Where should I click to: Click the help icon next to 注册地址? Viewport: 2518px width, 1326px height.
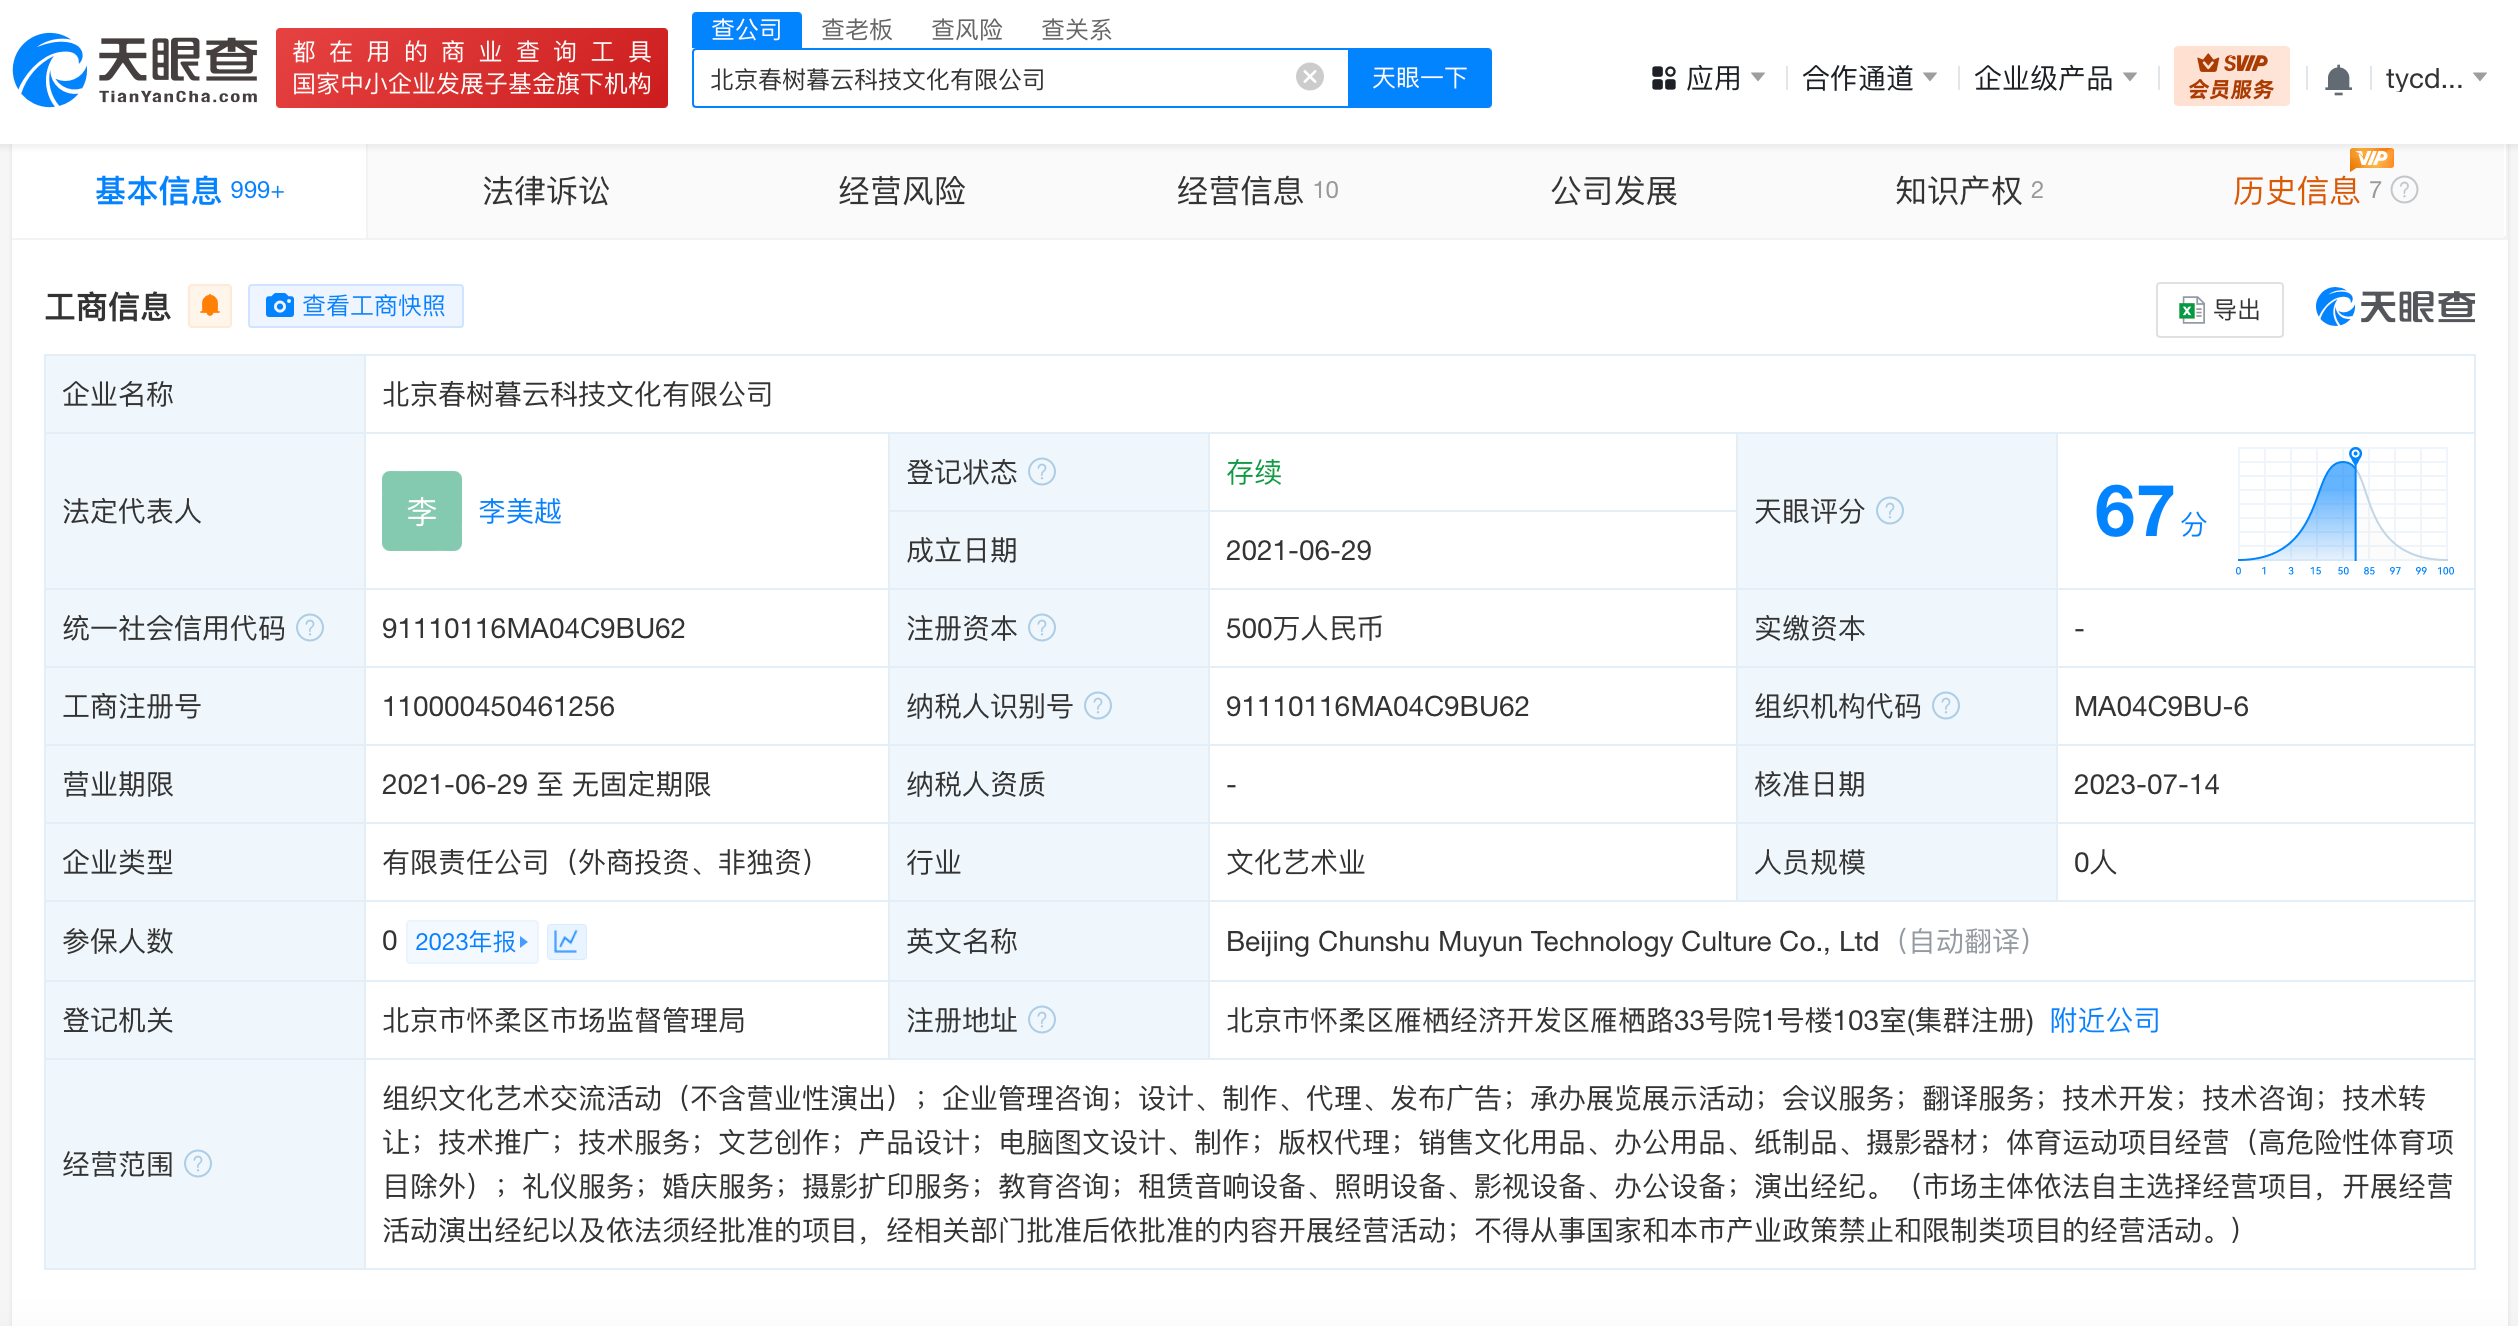[x=1042, y=1020]
